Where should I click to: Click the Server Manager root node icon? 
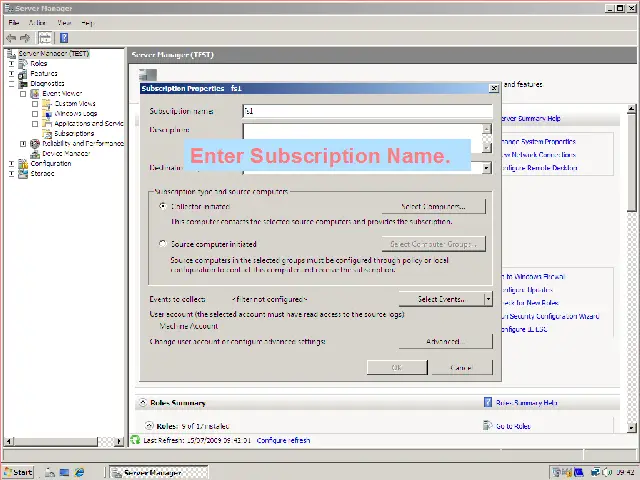coord(11,53)
